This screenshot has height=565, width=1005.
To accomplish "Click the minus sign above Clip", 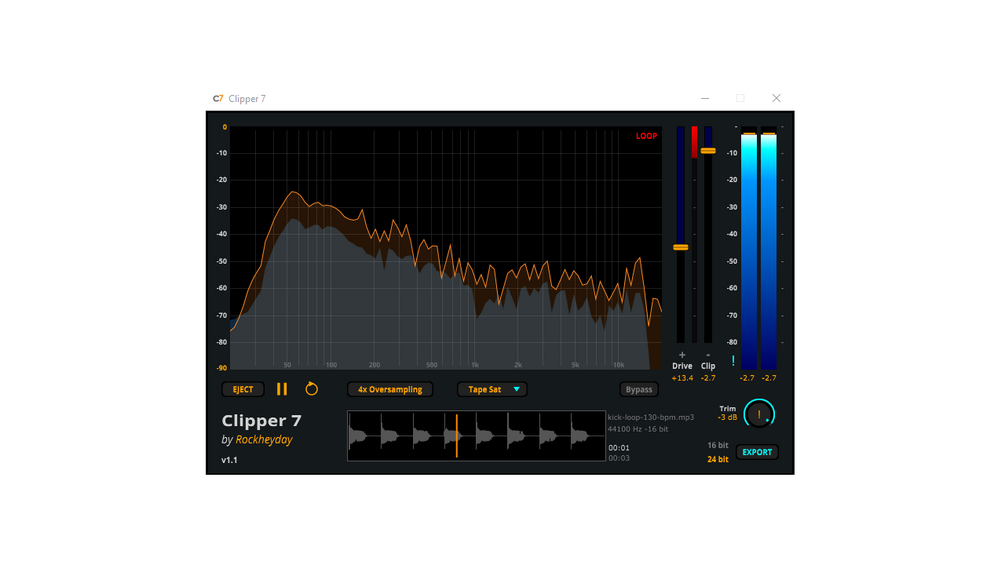I will click(x=708, y=355).
